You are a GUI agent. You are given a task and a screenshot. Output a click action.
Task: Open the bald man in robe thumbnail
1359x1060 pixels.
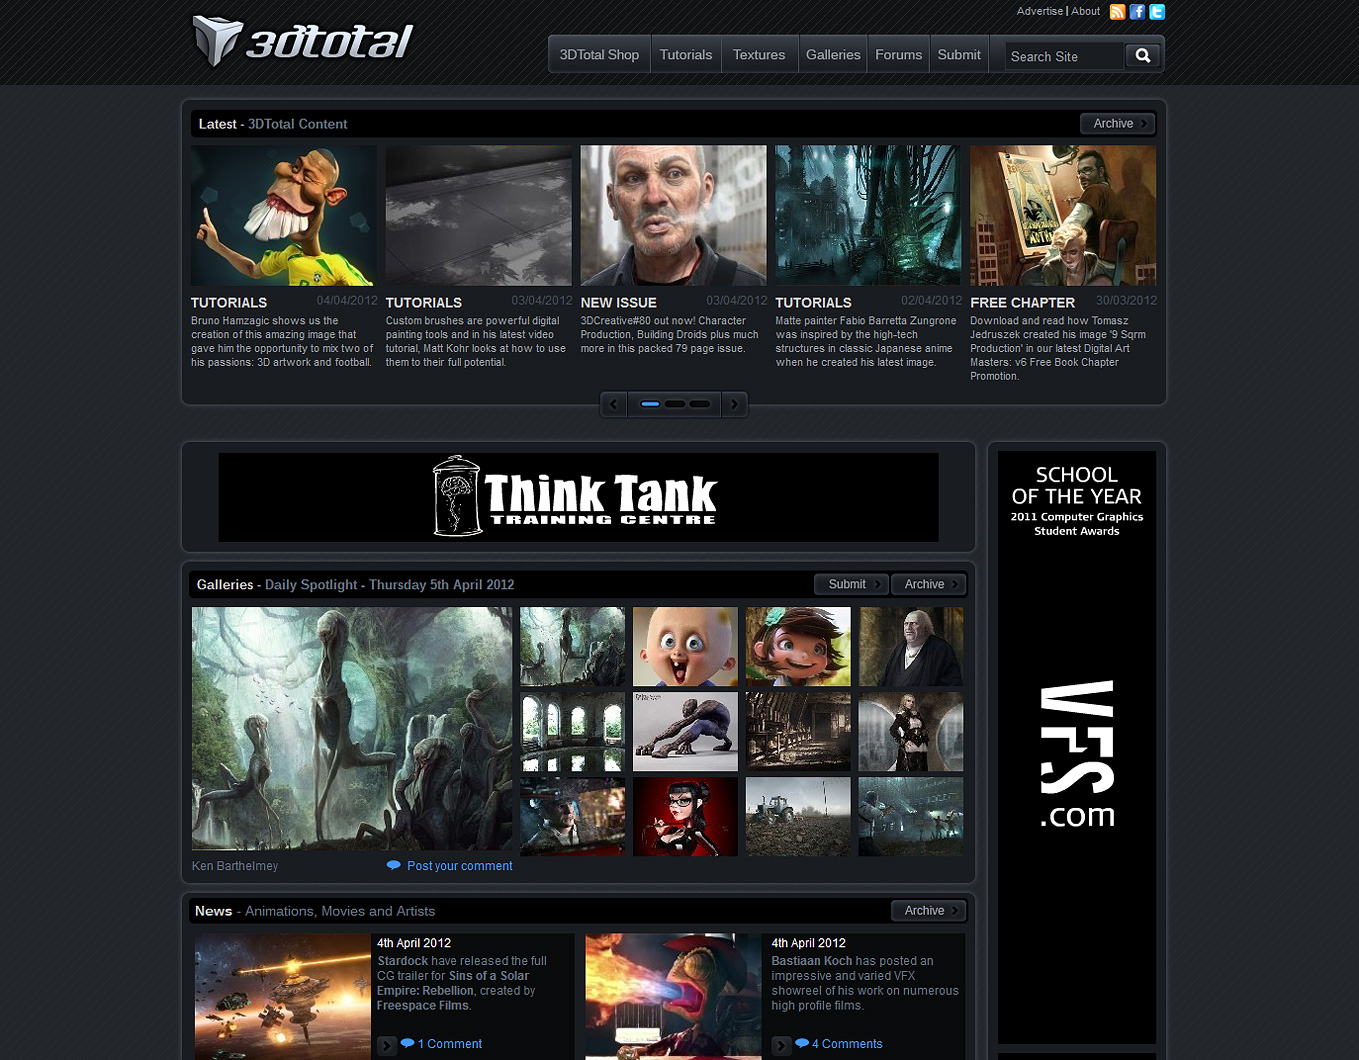click(911, 646)
